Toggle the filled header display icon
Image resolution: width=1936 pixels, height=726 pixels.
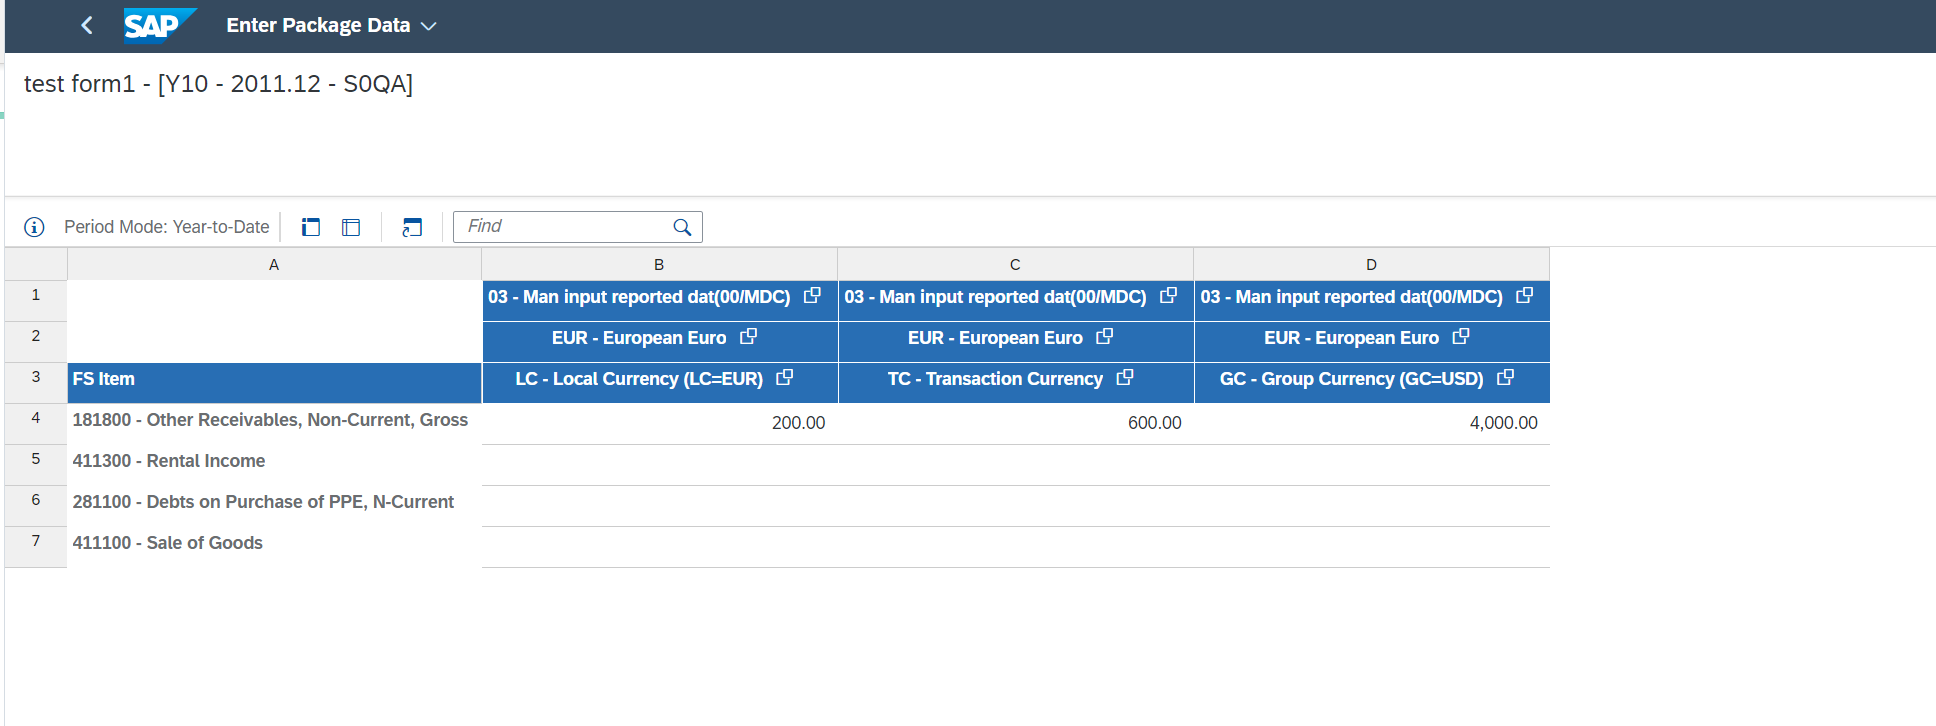point(311,227)
